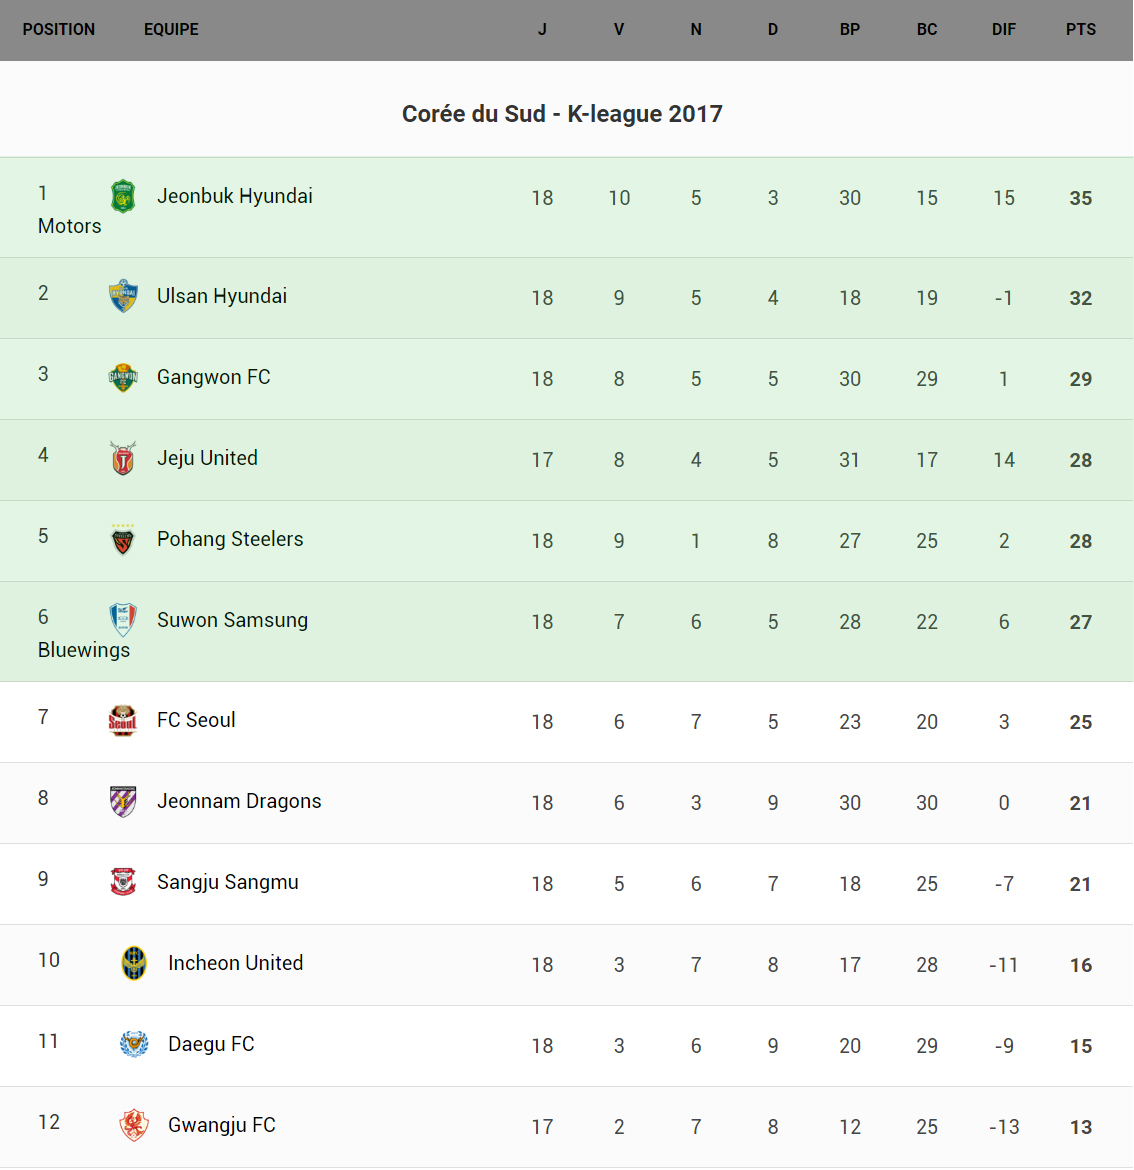This screenshot has width=1134, height=1170.
Task: Select the DIF column header
Action: [x=1003, y=30]
